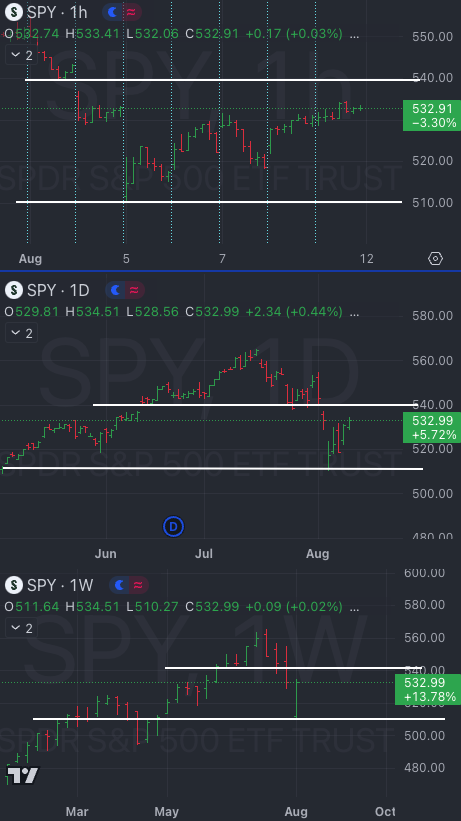The height and width of the screenshot is (821, 461).
Task: Select the lower white horizontal line on the 1W chart
Action: (239, 719)
